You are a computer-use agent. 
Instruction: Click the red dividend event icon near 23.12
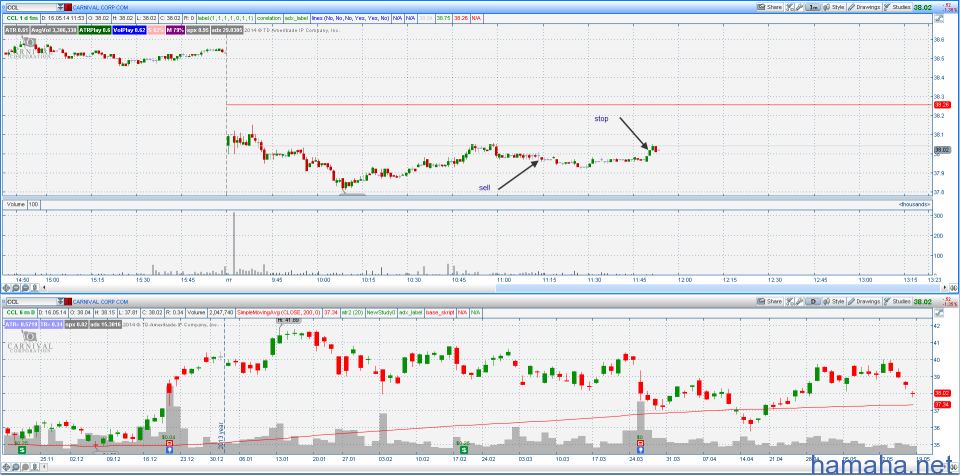pos(170,443)
